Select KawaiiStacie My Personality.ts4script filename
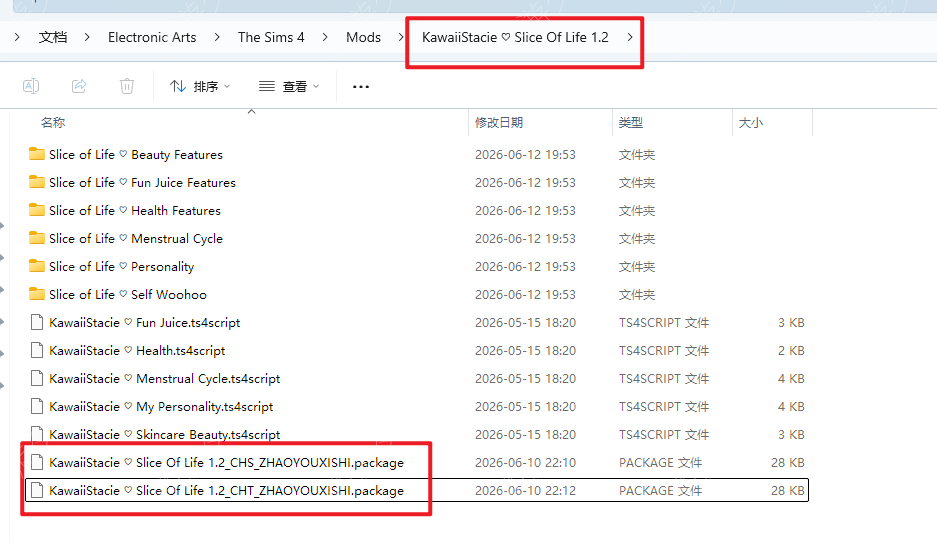This screenshot has width=937, height=543. [161, 407]
